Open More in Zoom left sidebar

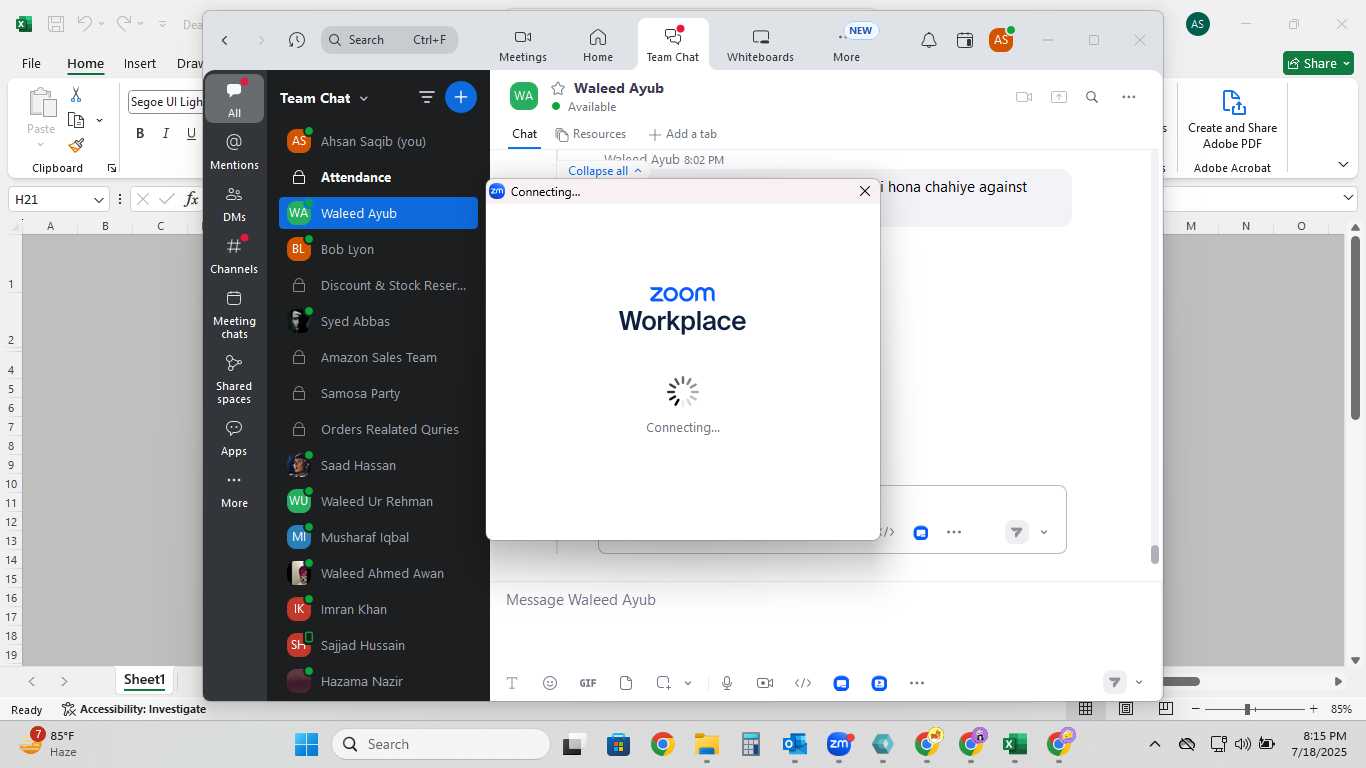pyautogui.click(x=234, y=491)
